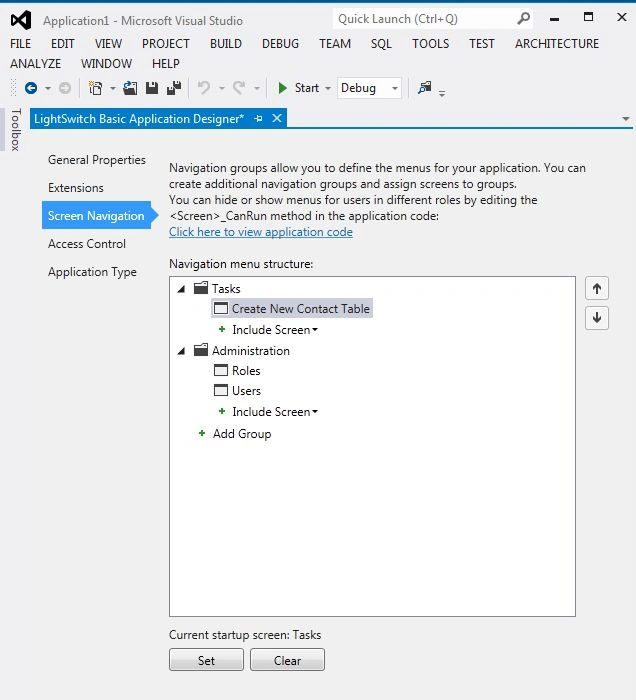This screenshot has width=636, height=700.
Task: Open the toolbar overflow options arrow
Action: coord(442,94)
